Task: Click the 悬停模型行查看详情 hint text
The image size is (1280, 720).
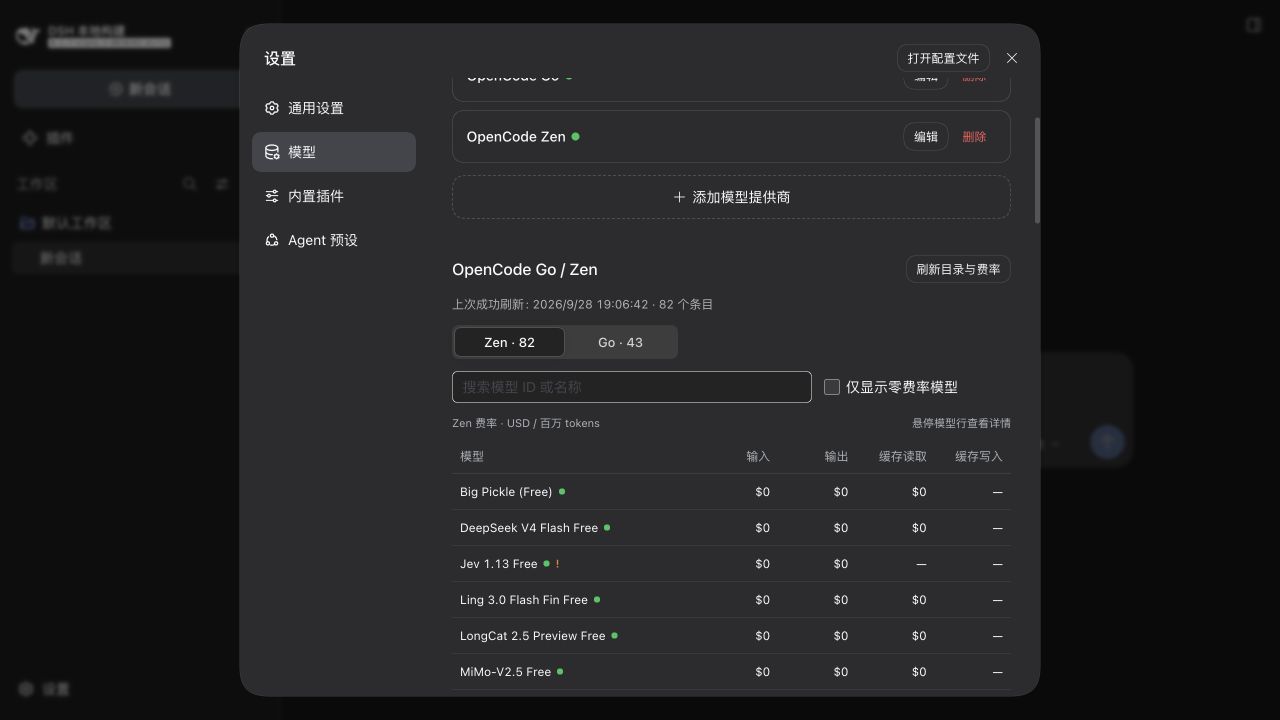Action: [x=961, y=423]
